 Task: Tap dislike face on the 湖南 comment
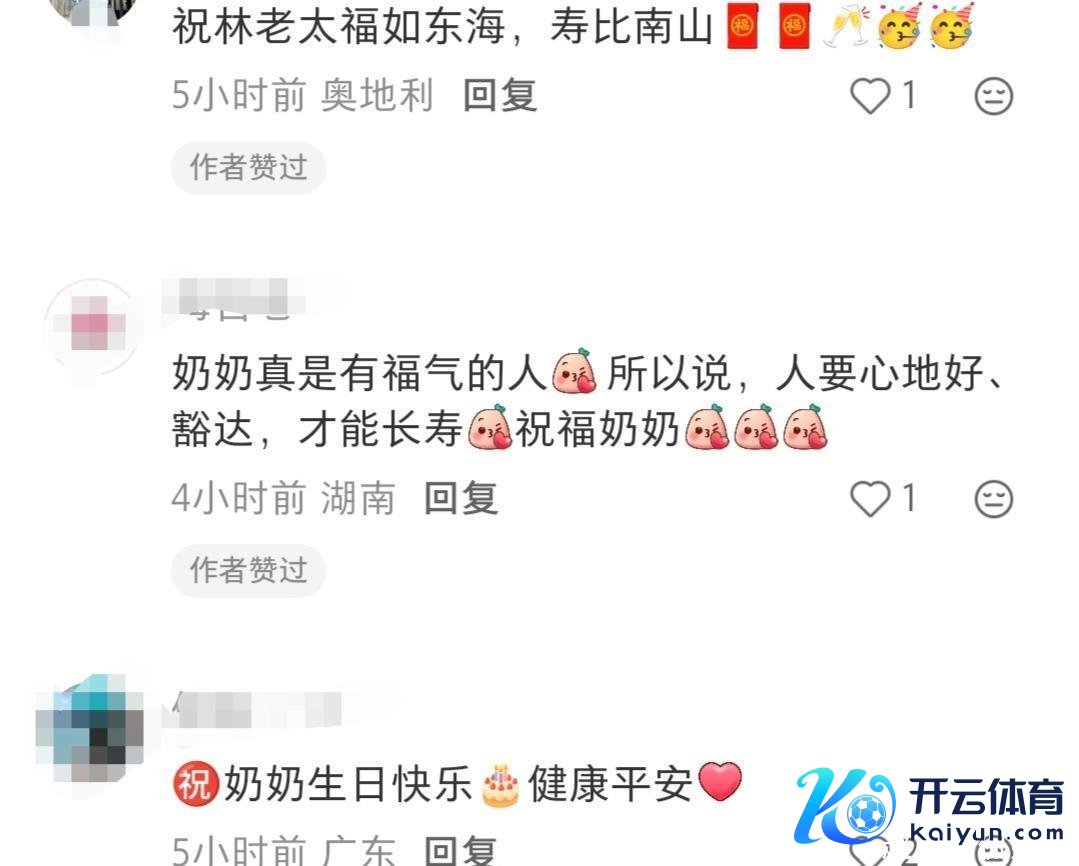(994, 498)
